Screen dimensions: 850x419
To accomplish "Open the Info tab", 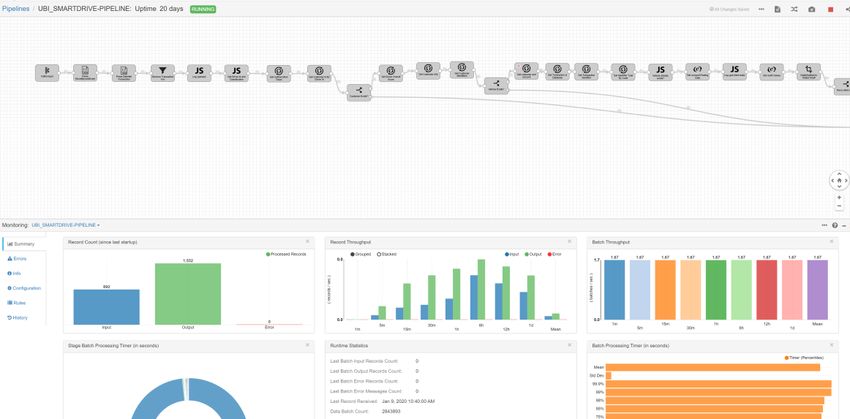I will click(x=14, y=273).
